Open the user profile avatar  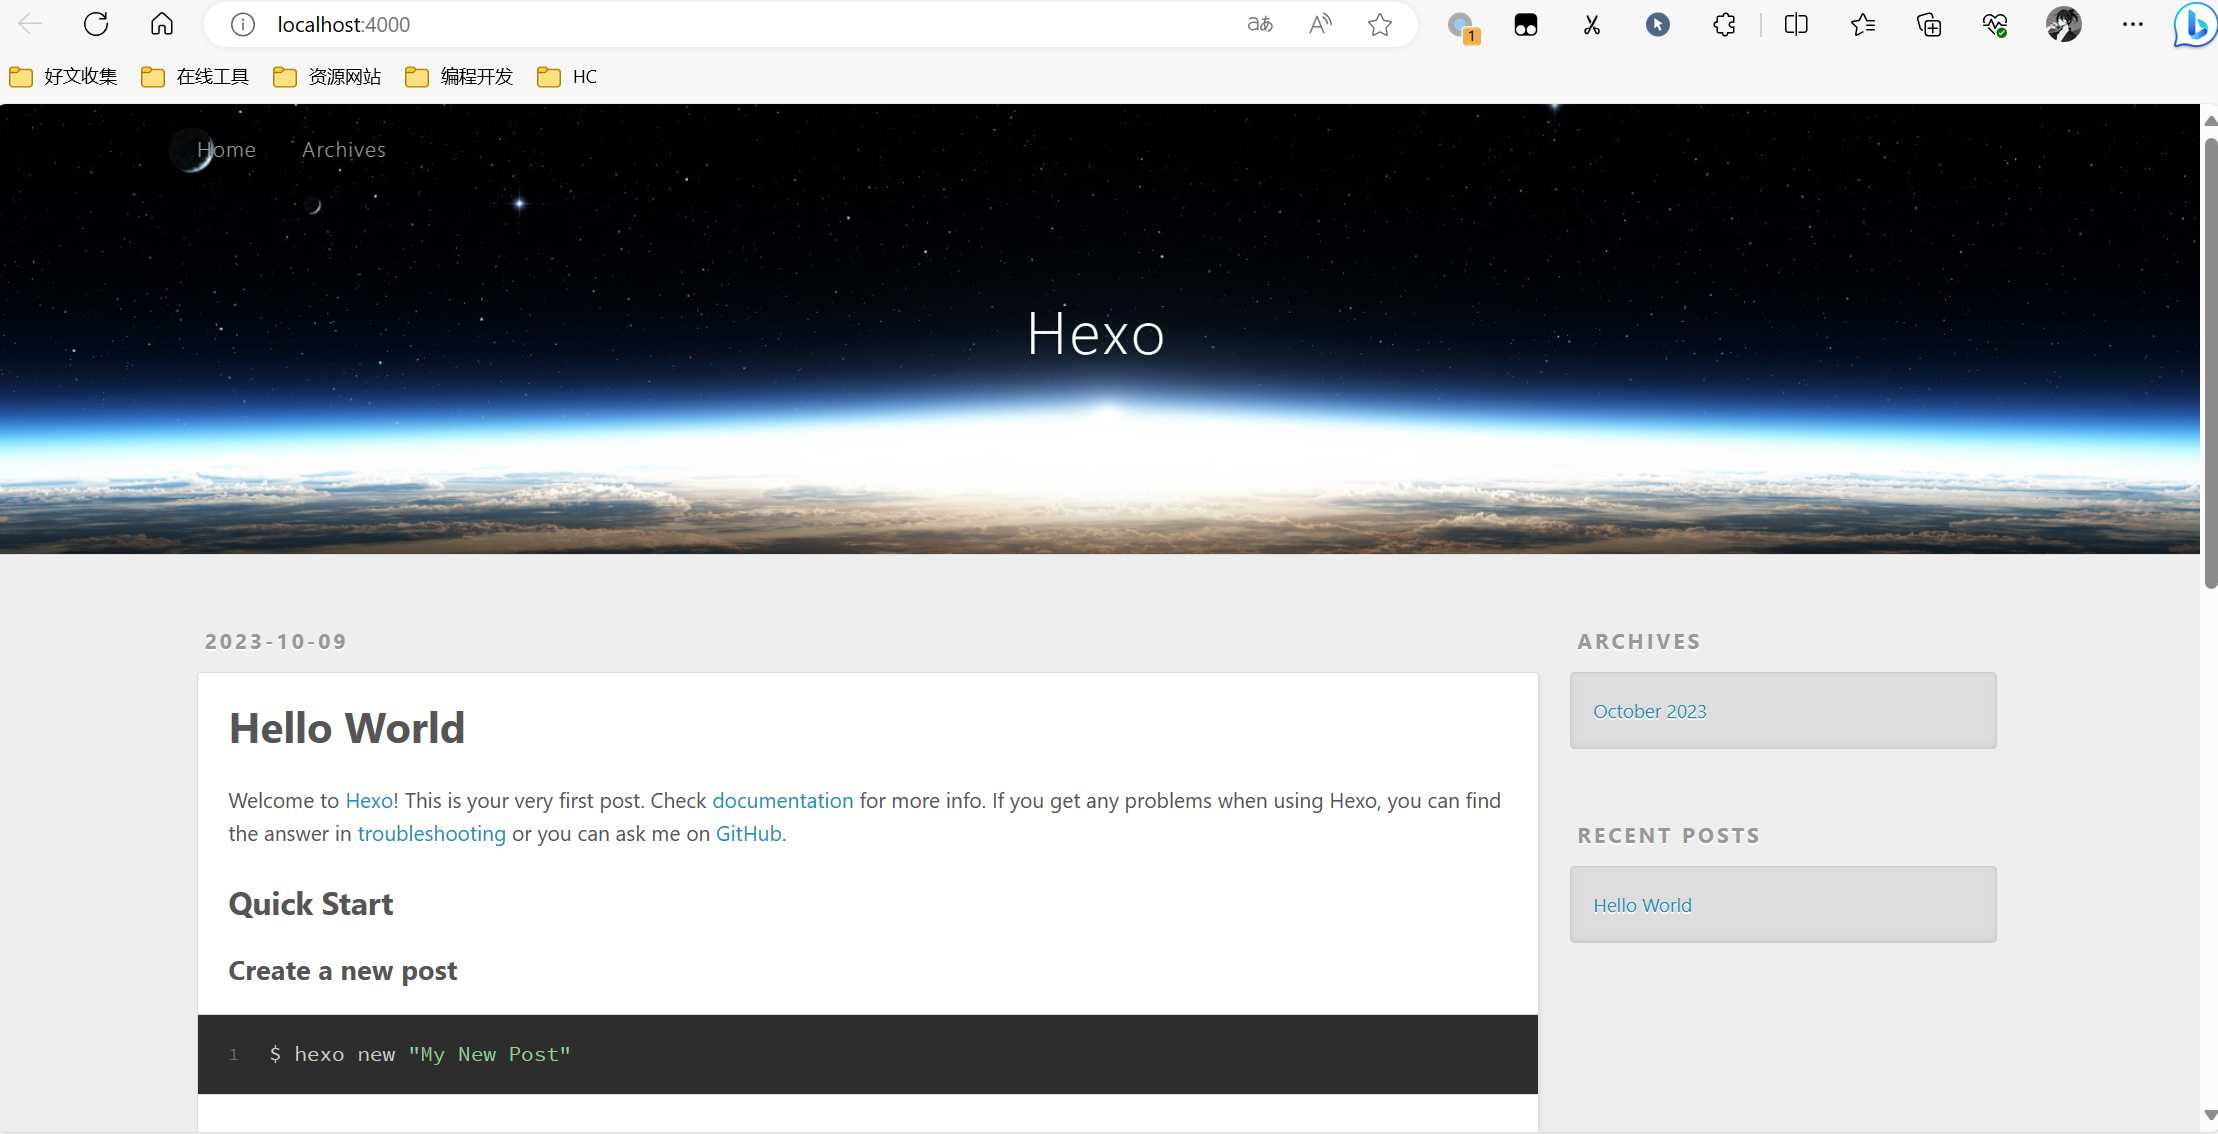point(2063,24)
